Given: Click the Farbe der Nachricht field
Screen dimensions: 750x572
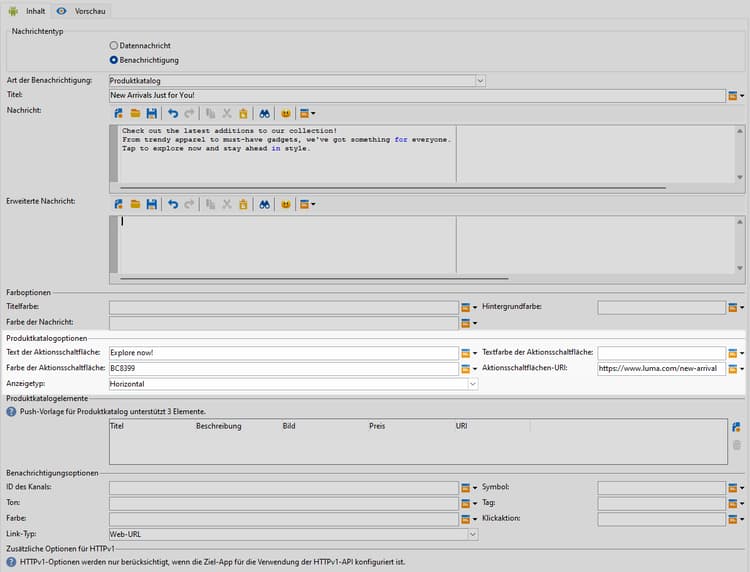Looking at the screenshot, I should 284,323.
